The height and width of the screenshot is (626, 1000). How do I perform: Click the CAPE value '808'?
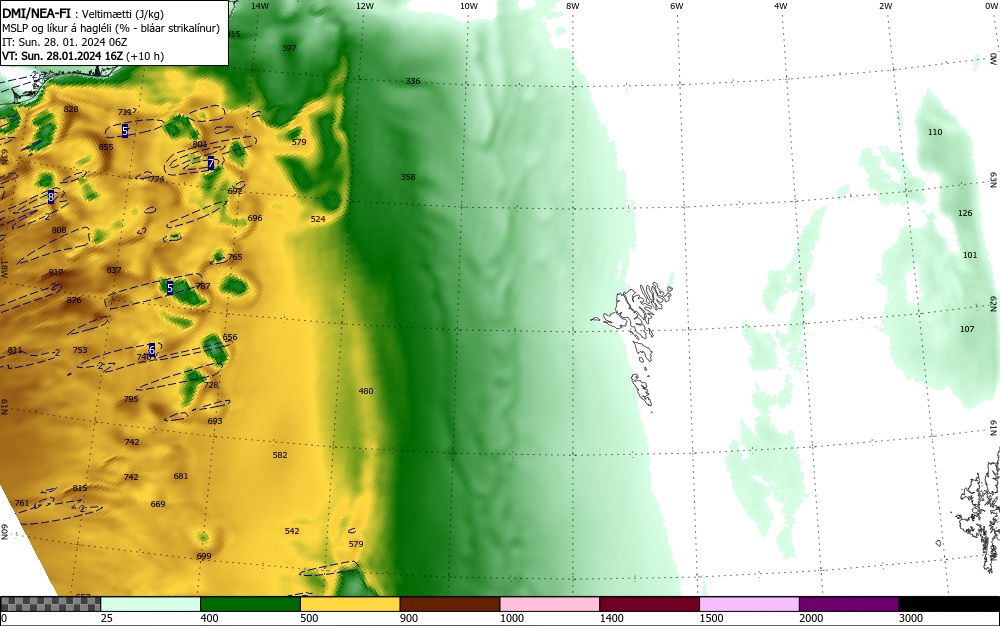tap(59, 230)
